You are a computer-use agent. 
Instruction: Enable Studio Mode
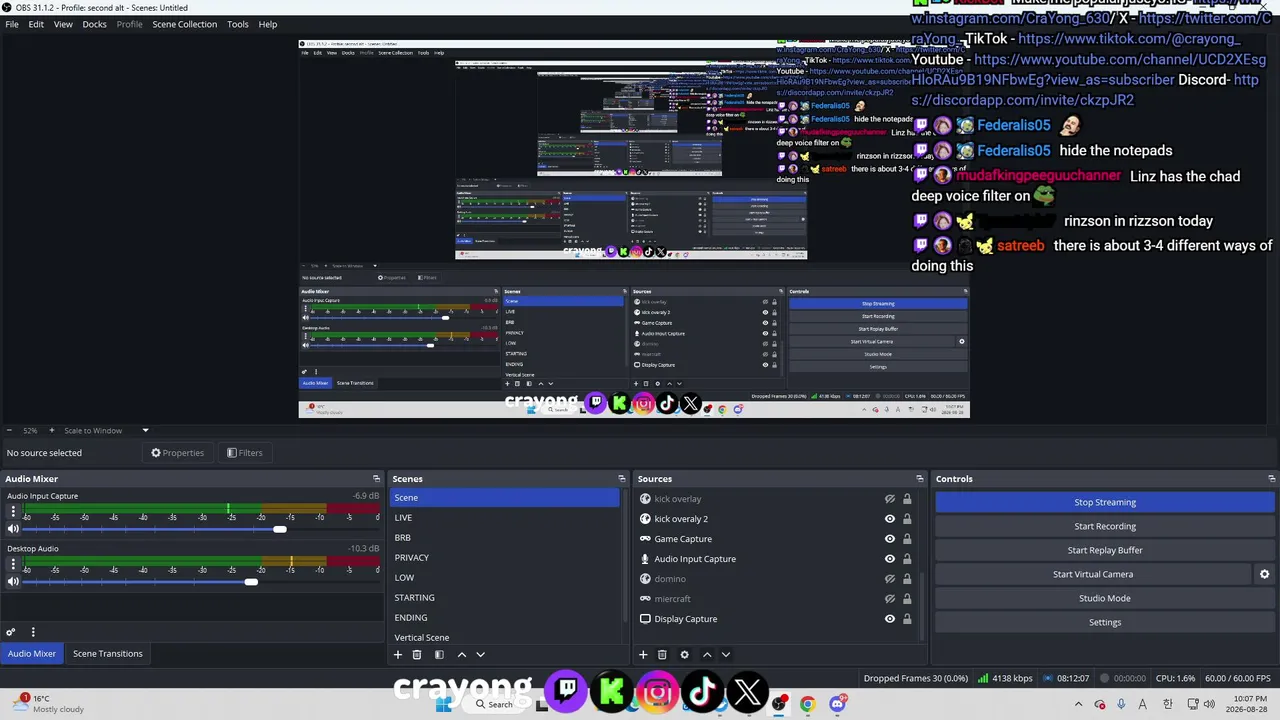[1105, 598]
